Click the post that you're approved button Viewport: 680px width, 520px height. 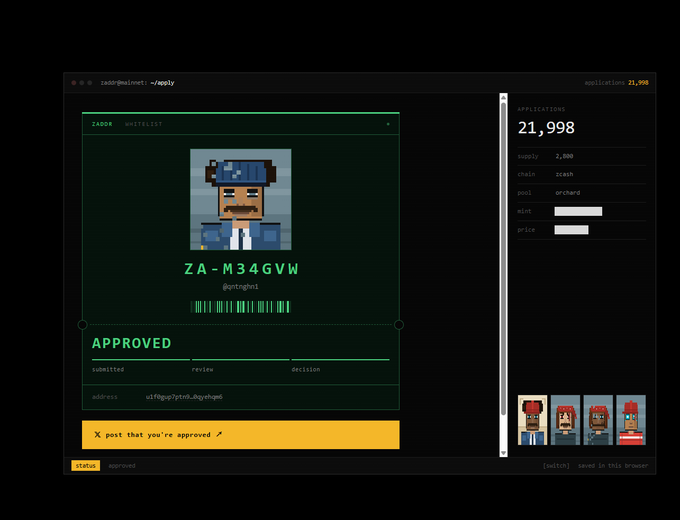click(x=241, y=435)
